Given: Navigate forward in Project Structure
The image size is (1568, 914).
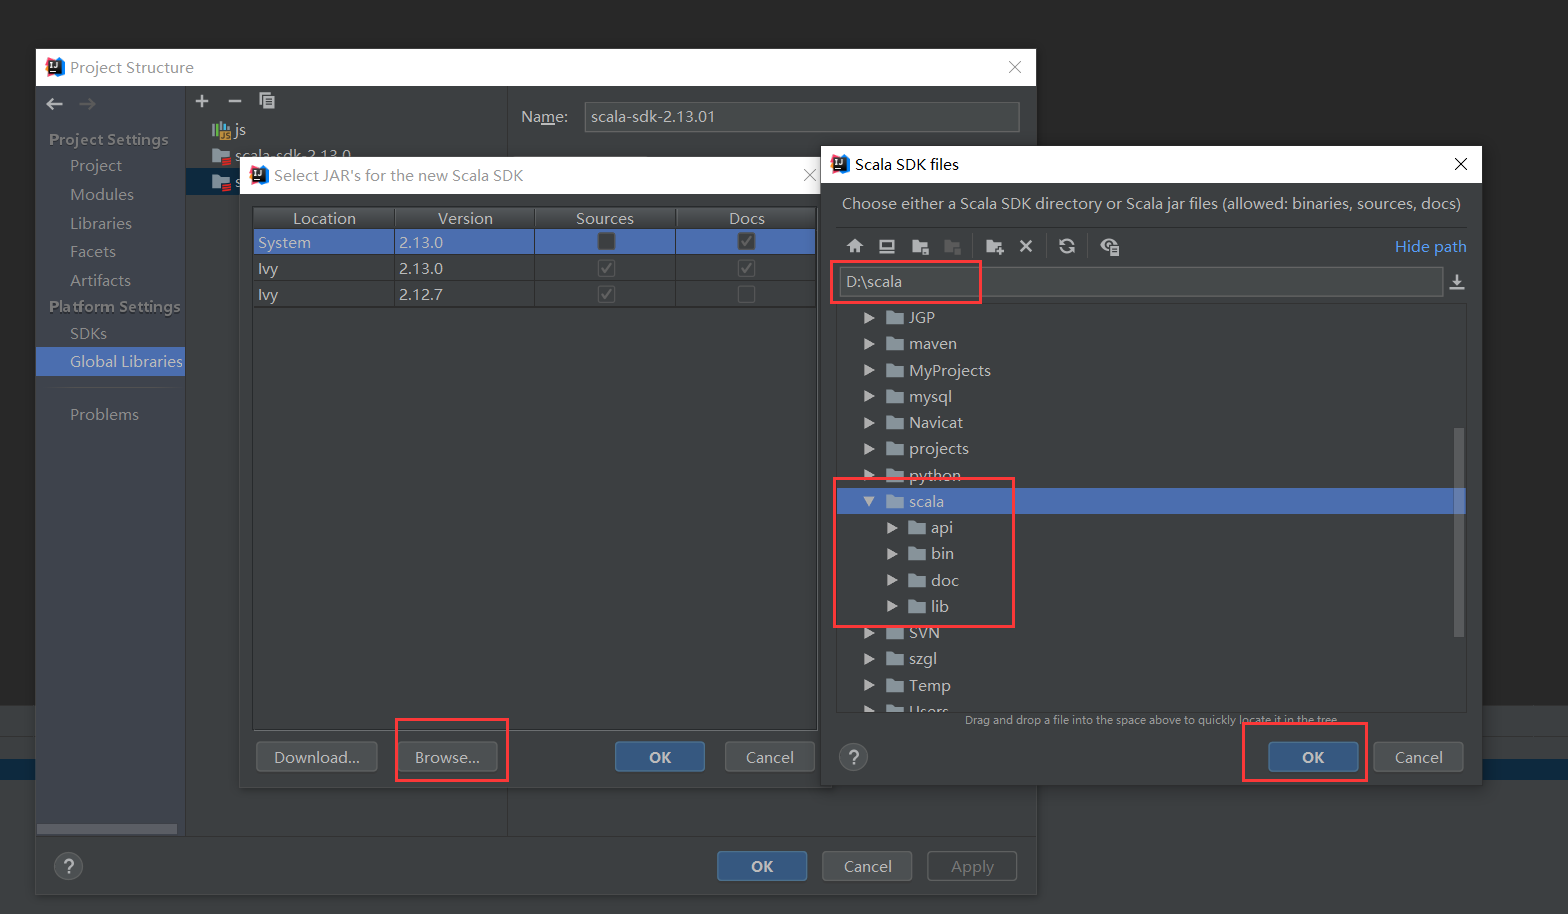Looking at the screenshot, I should [x=88, y=104].
